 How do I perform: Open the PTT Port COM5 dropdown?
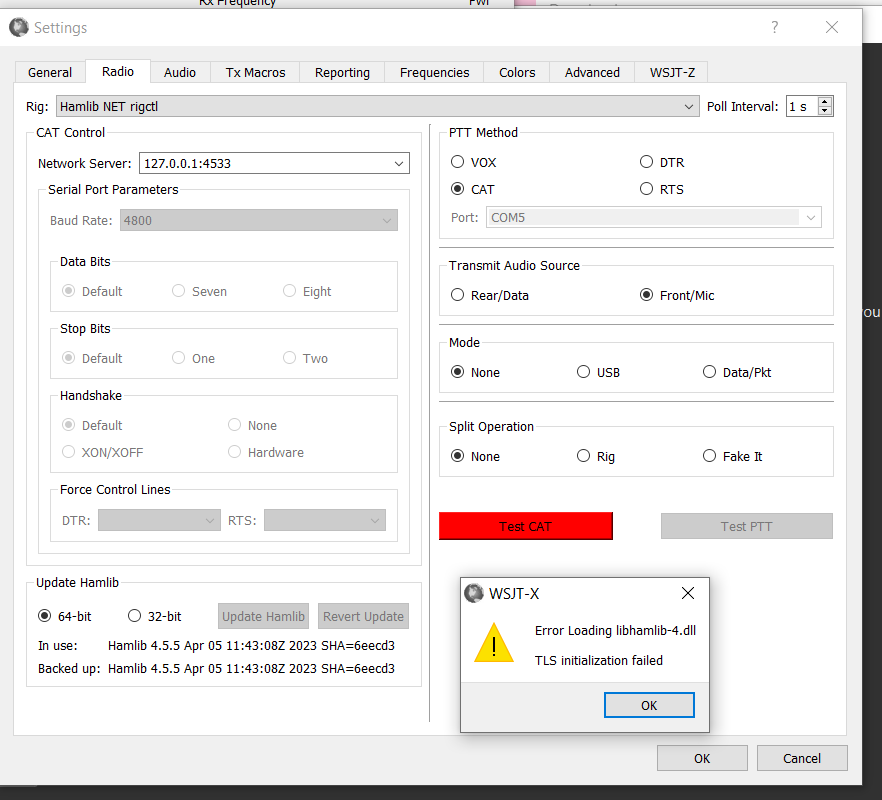[654, 218]
